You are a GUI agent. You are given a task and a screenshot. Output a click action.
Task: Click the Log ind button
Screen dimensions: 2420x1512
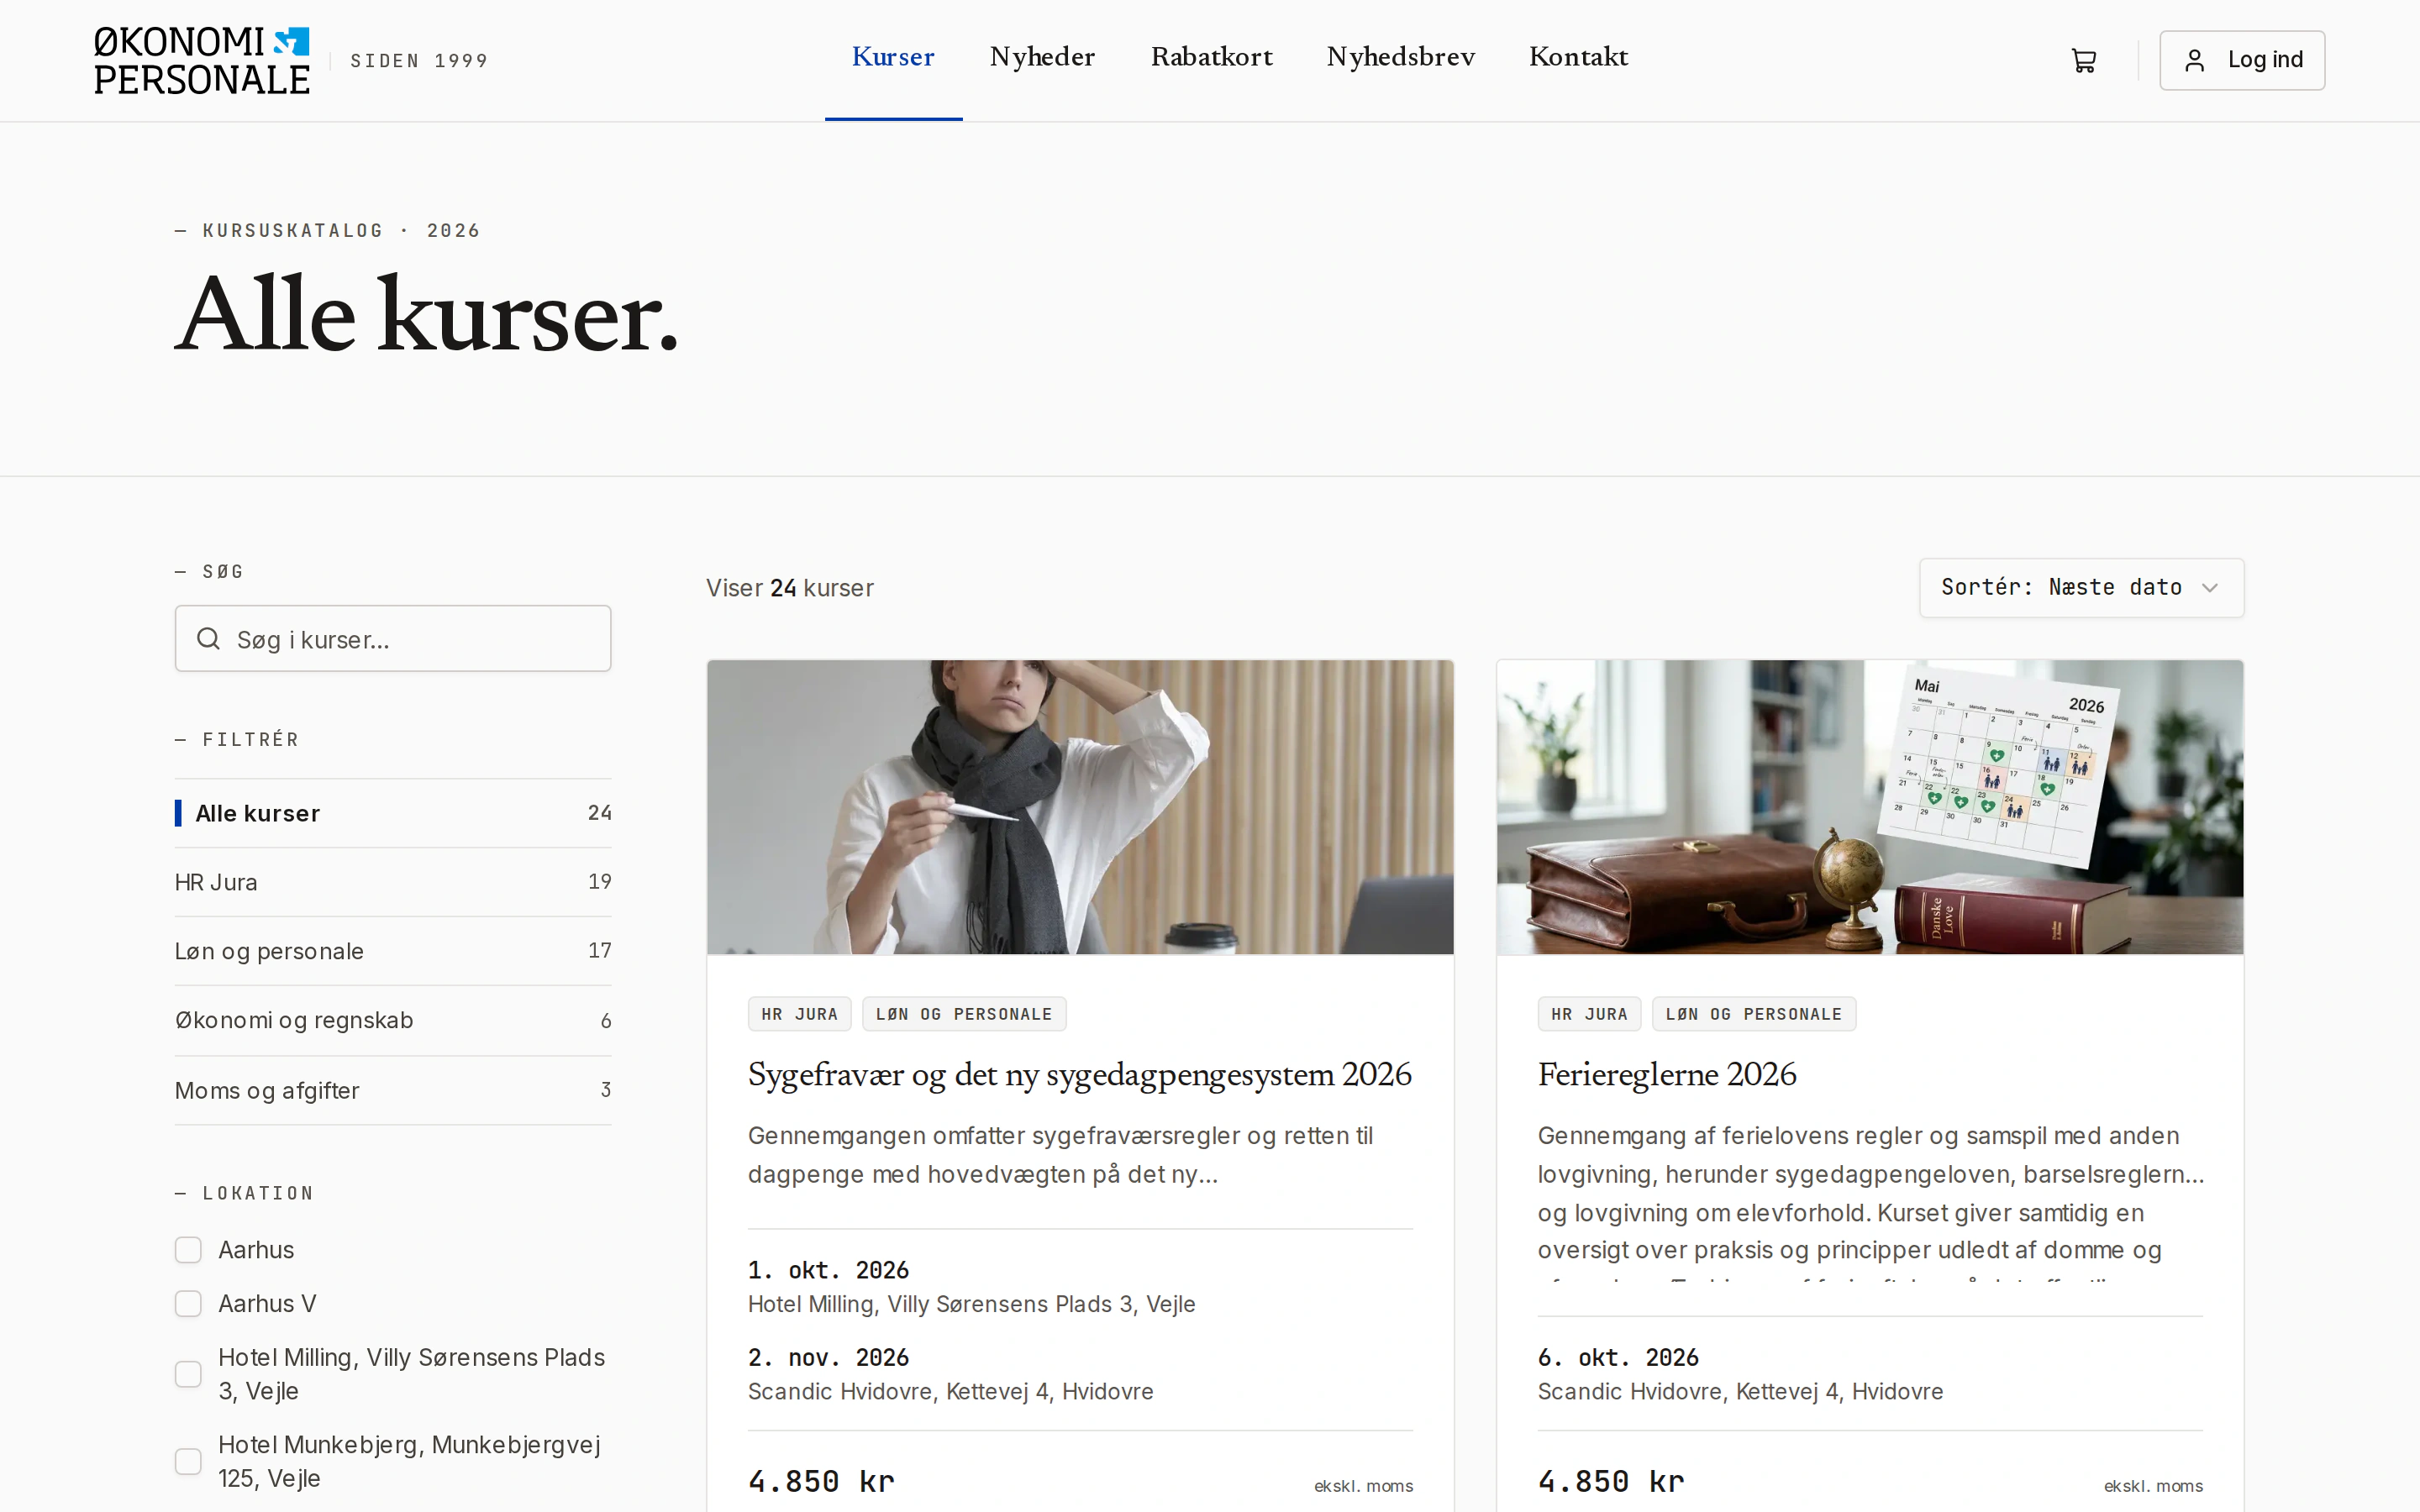tap(2242, 61)
